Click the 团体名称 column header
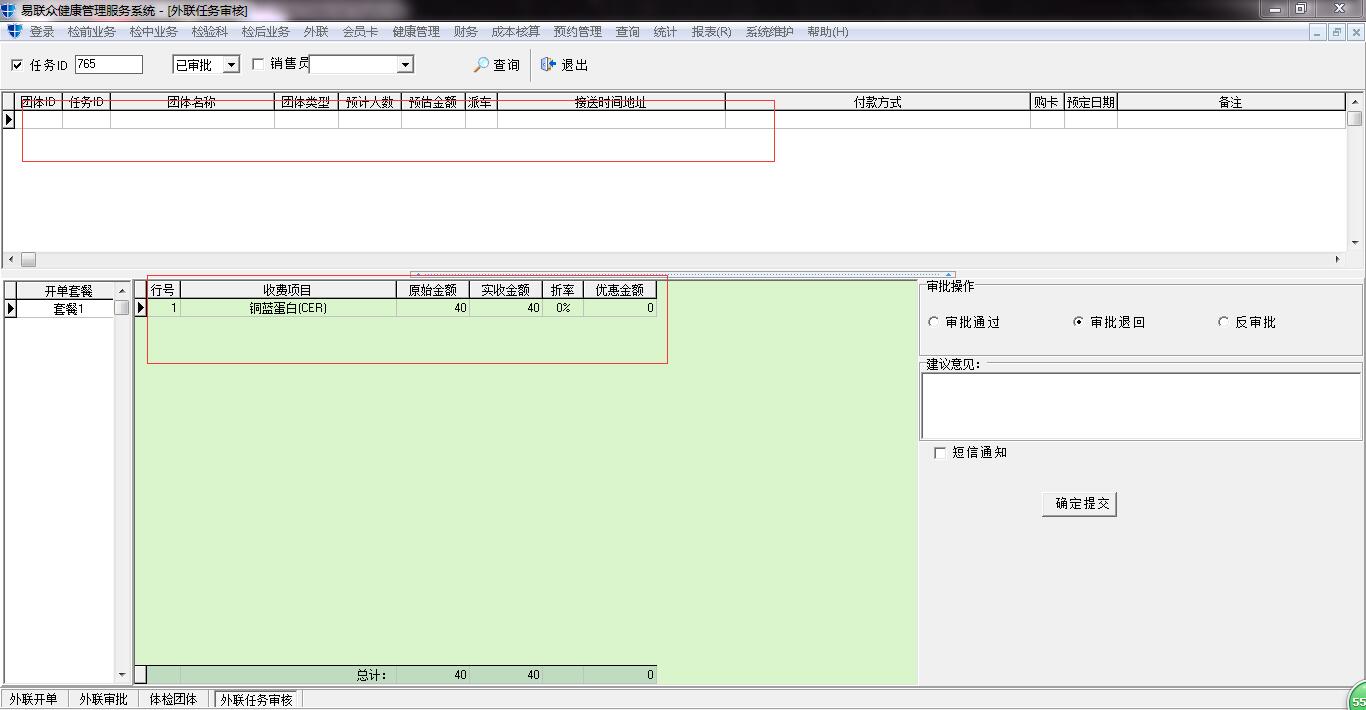Screen dimensions: 1366x710 192,102
